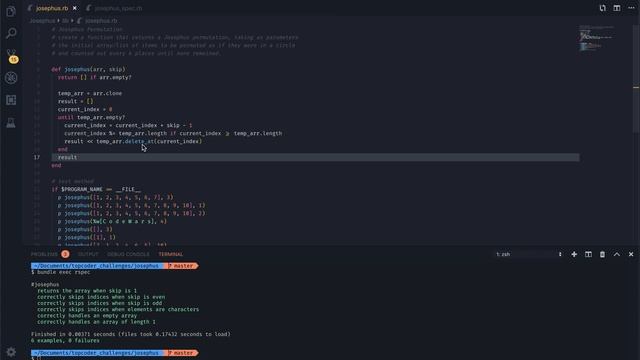Viewport: 640px width, 360px height.
Task: Click 'correctly skips indices when skip is even'
Action: pyautogui.click(x=101, y=297)
